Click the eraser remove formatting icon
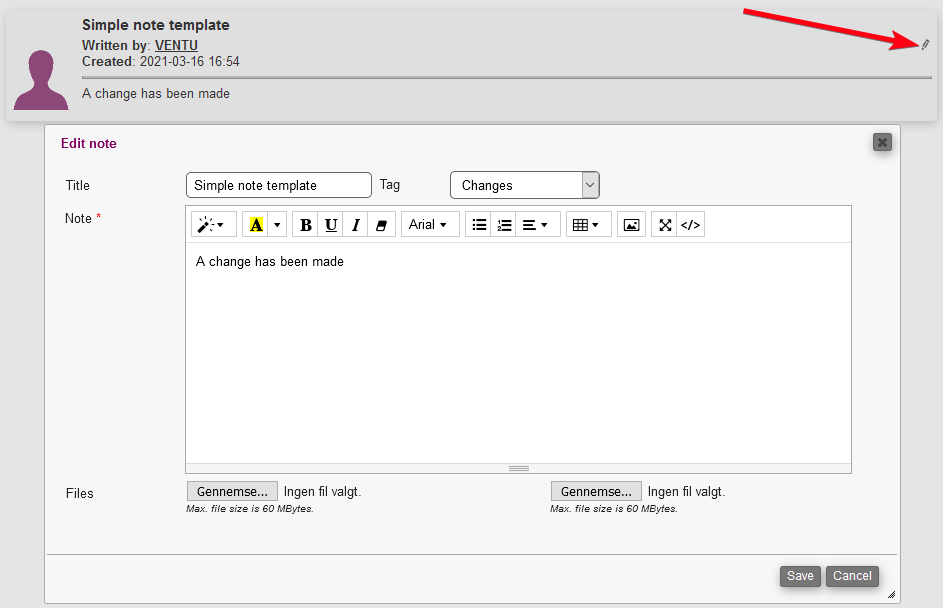The height and width of the screenshot is (608, 943). tap(381, 225)
